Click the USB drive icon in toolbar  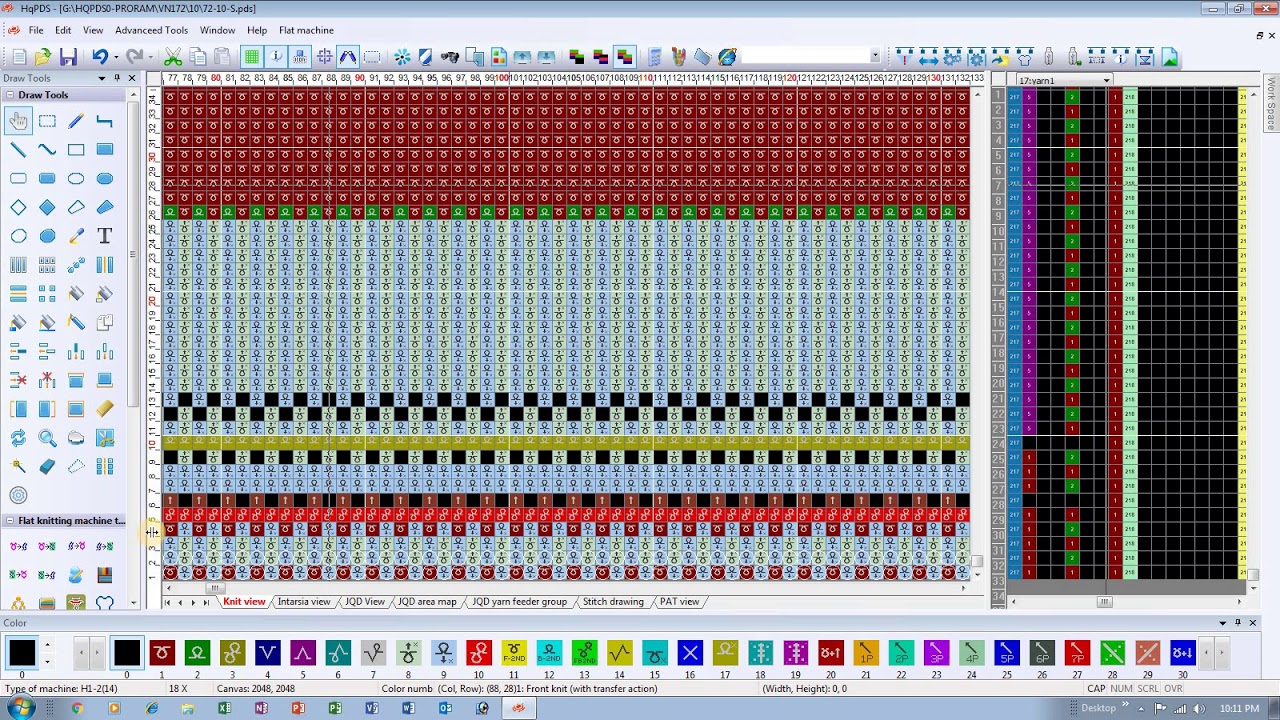(1048, 57)
